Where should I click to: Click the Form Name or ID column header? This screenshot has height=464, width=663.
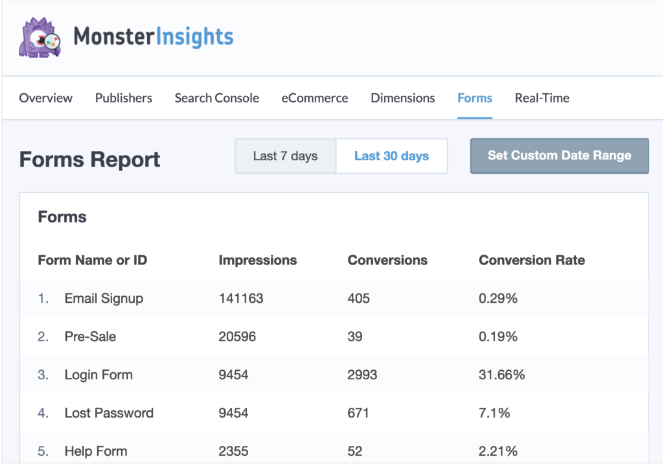tap(93, 260)
